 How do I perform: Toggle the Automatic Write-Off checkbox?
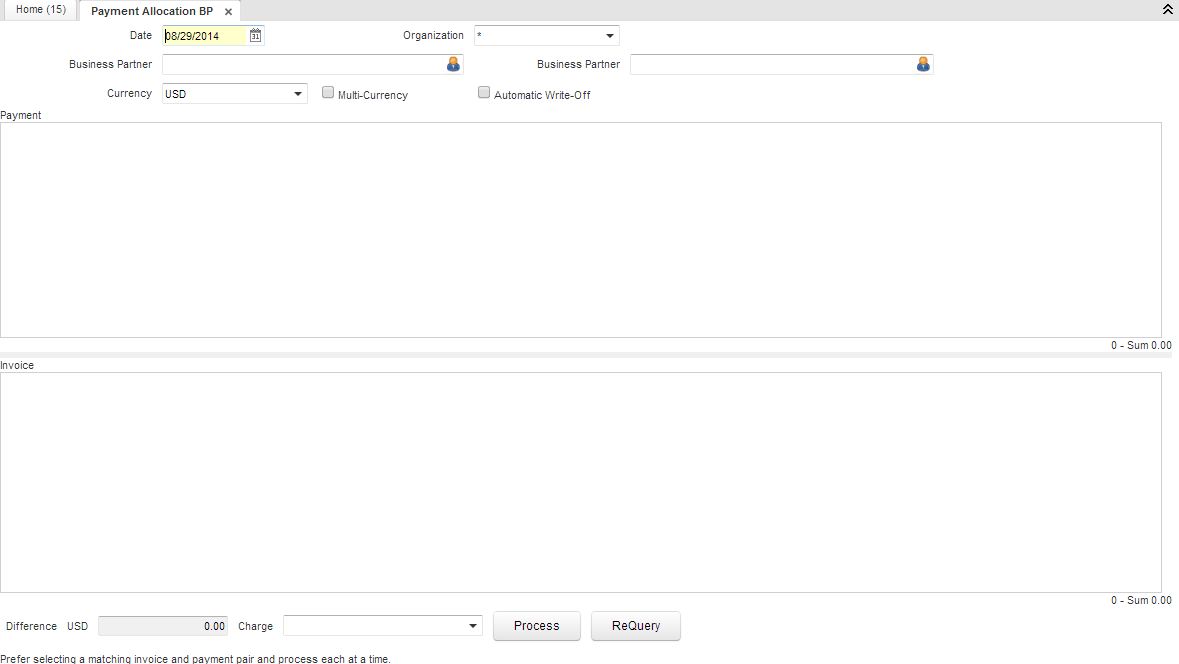click(484, 93)
